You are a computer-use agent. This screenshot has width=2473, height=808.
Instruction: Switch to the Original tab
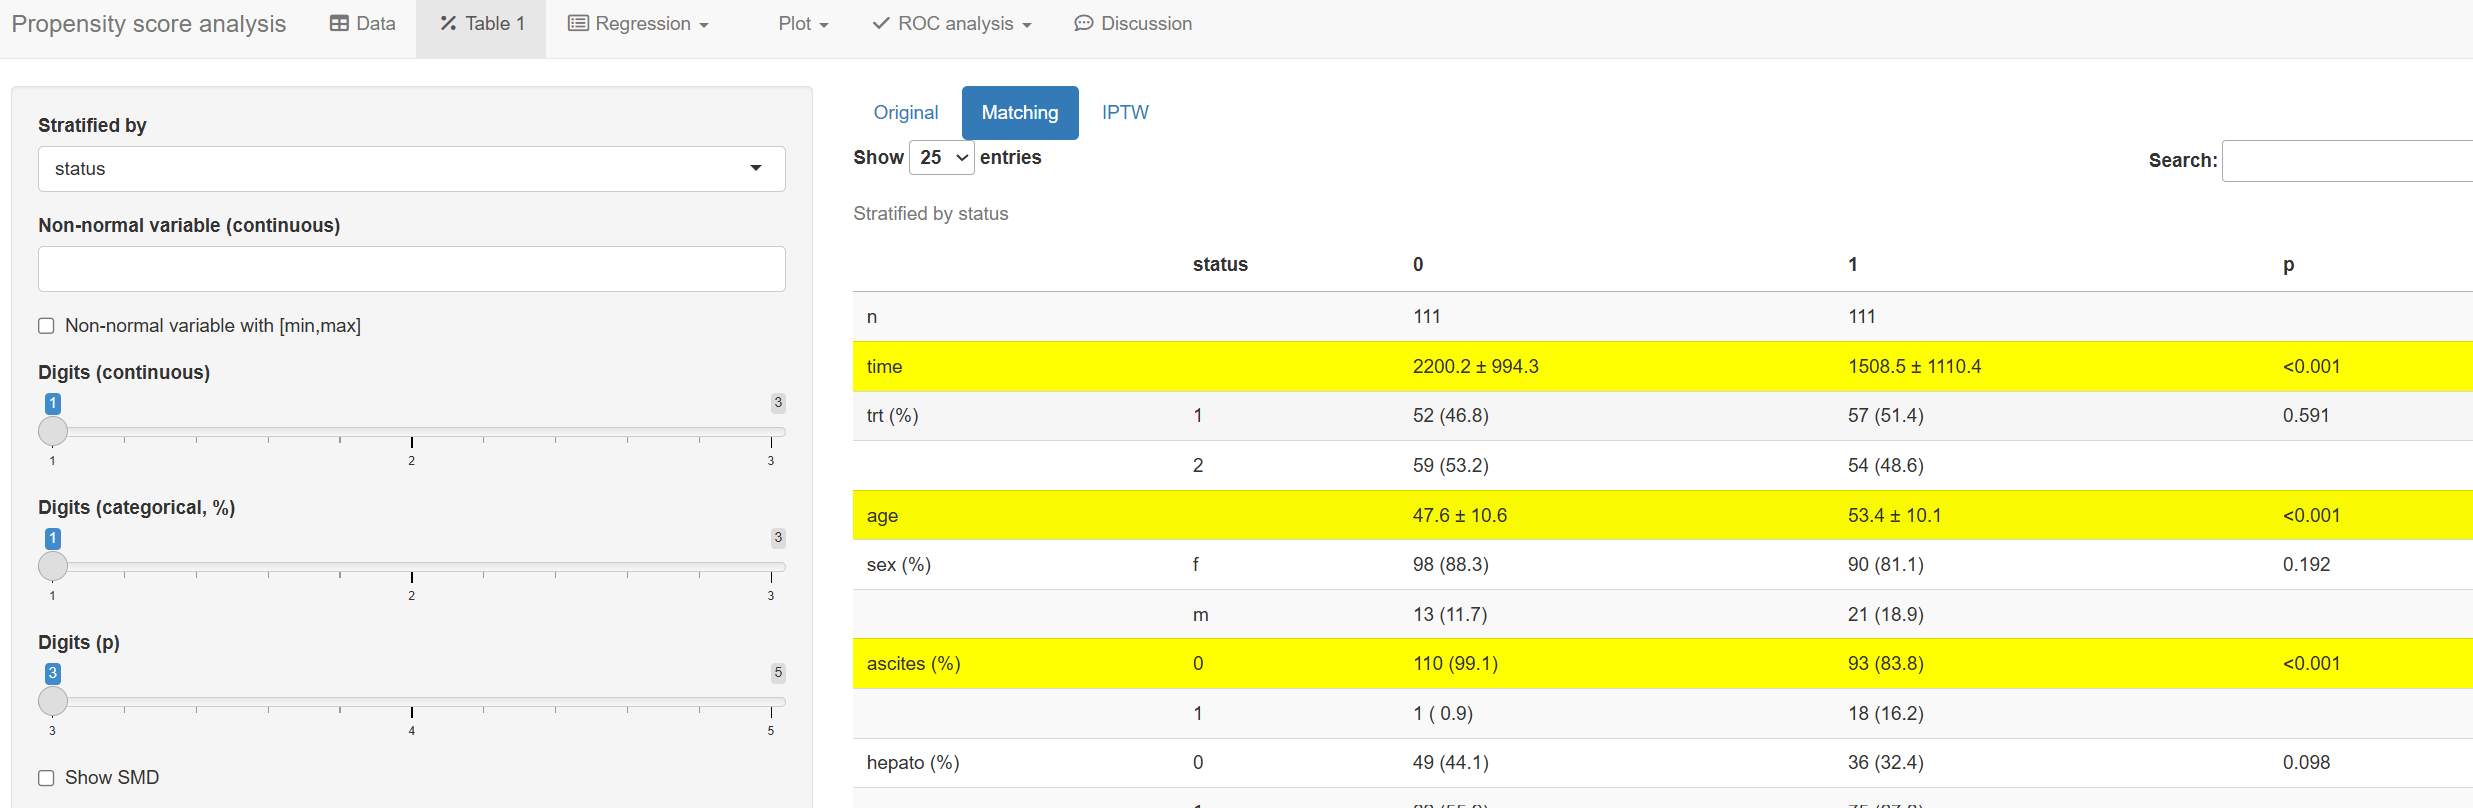click(x=905, y=113)
